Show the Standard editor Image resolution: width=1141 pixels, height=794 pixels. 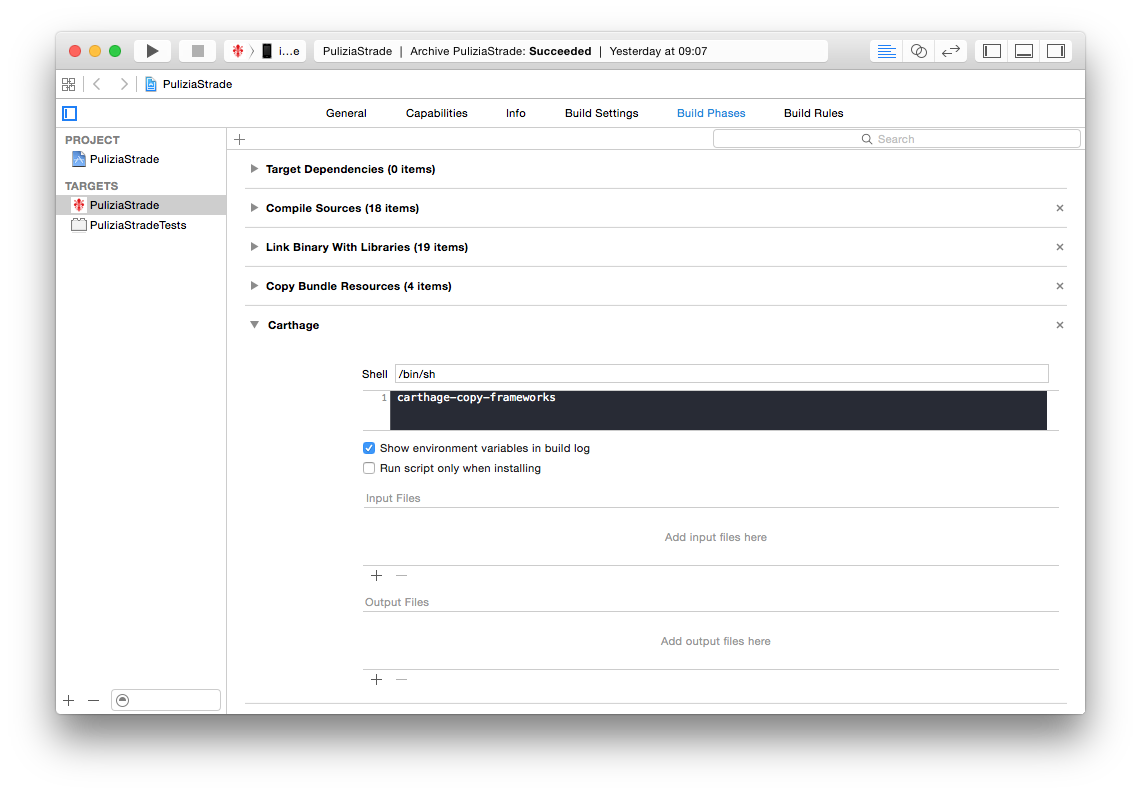886,51
